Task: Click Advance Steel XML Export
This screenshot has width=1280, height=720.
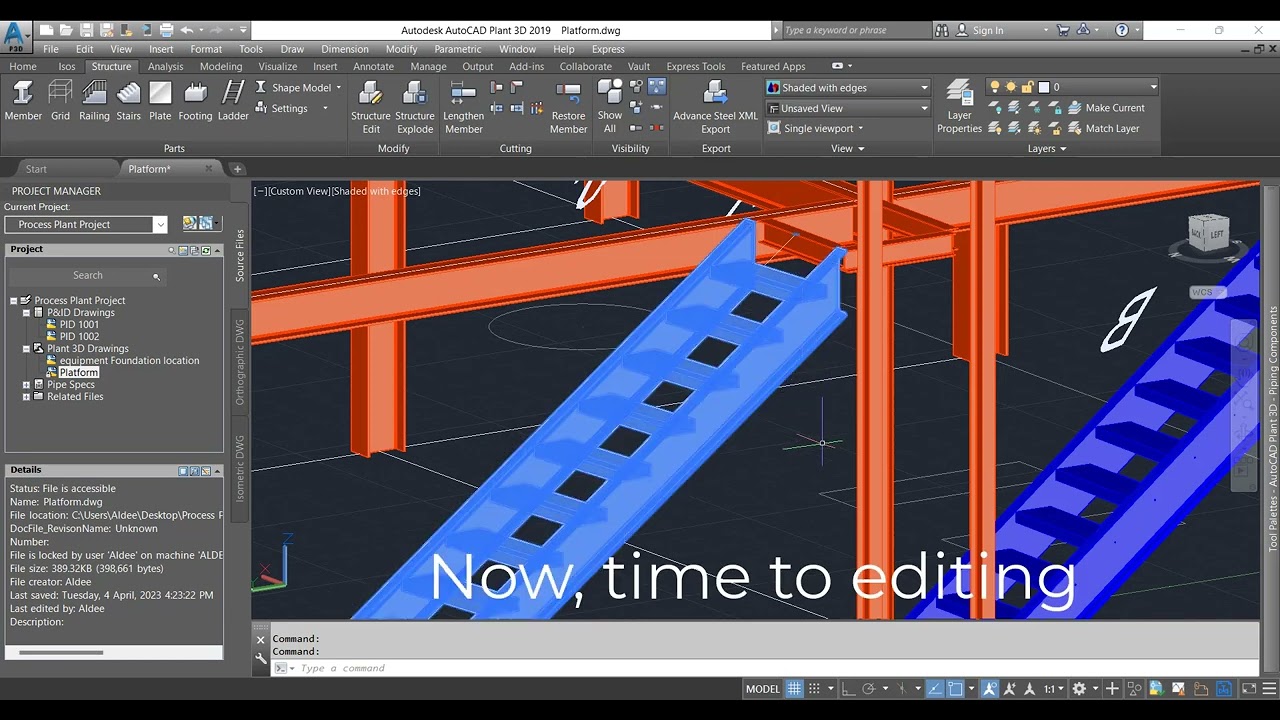Action: 715,107
